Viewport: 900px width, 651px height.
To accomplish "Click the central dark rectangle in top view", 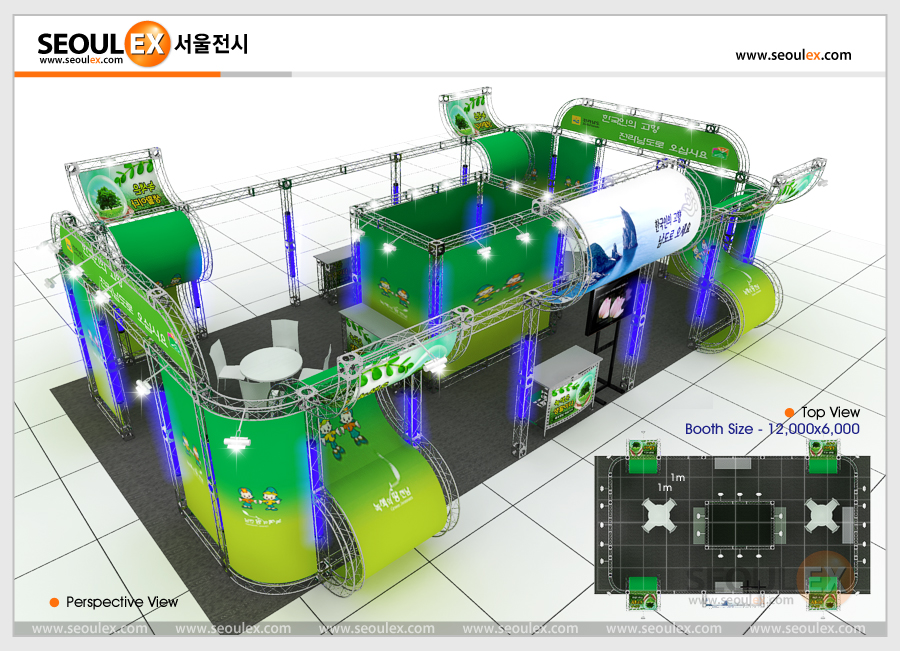I will point(740,523).
